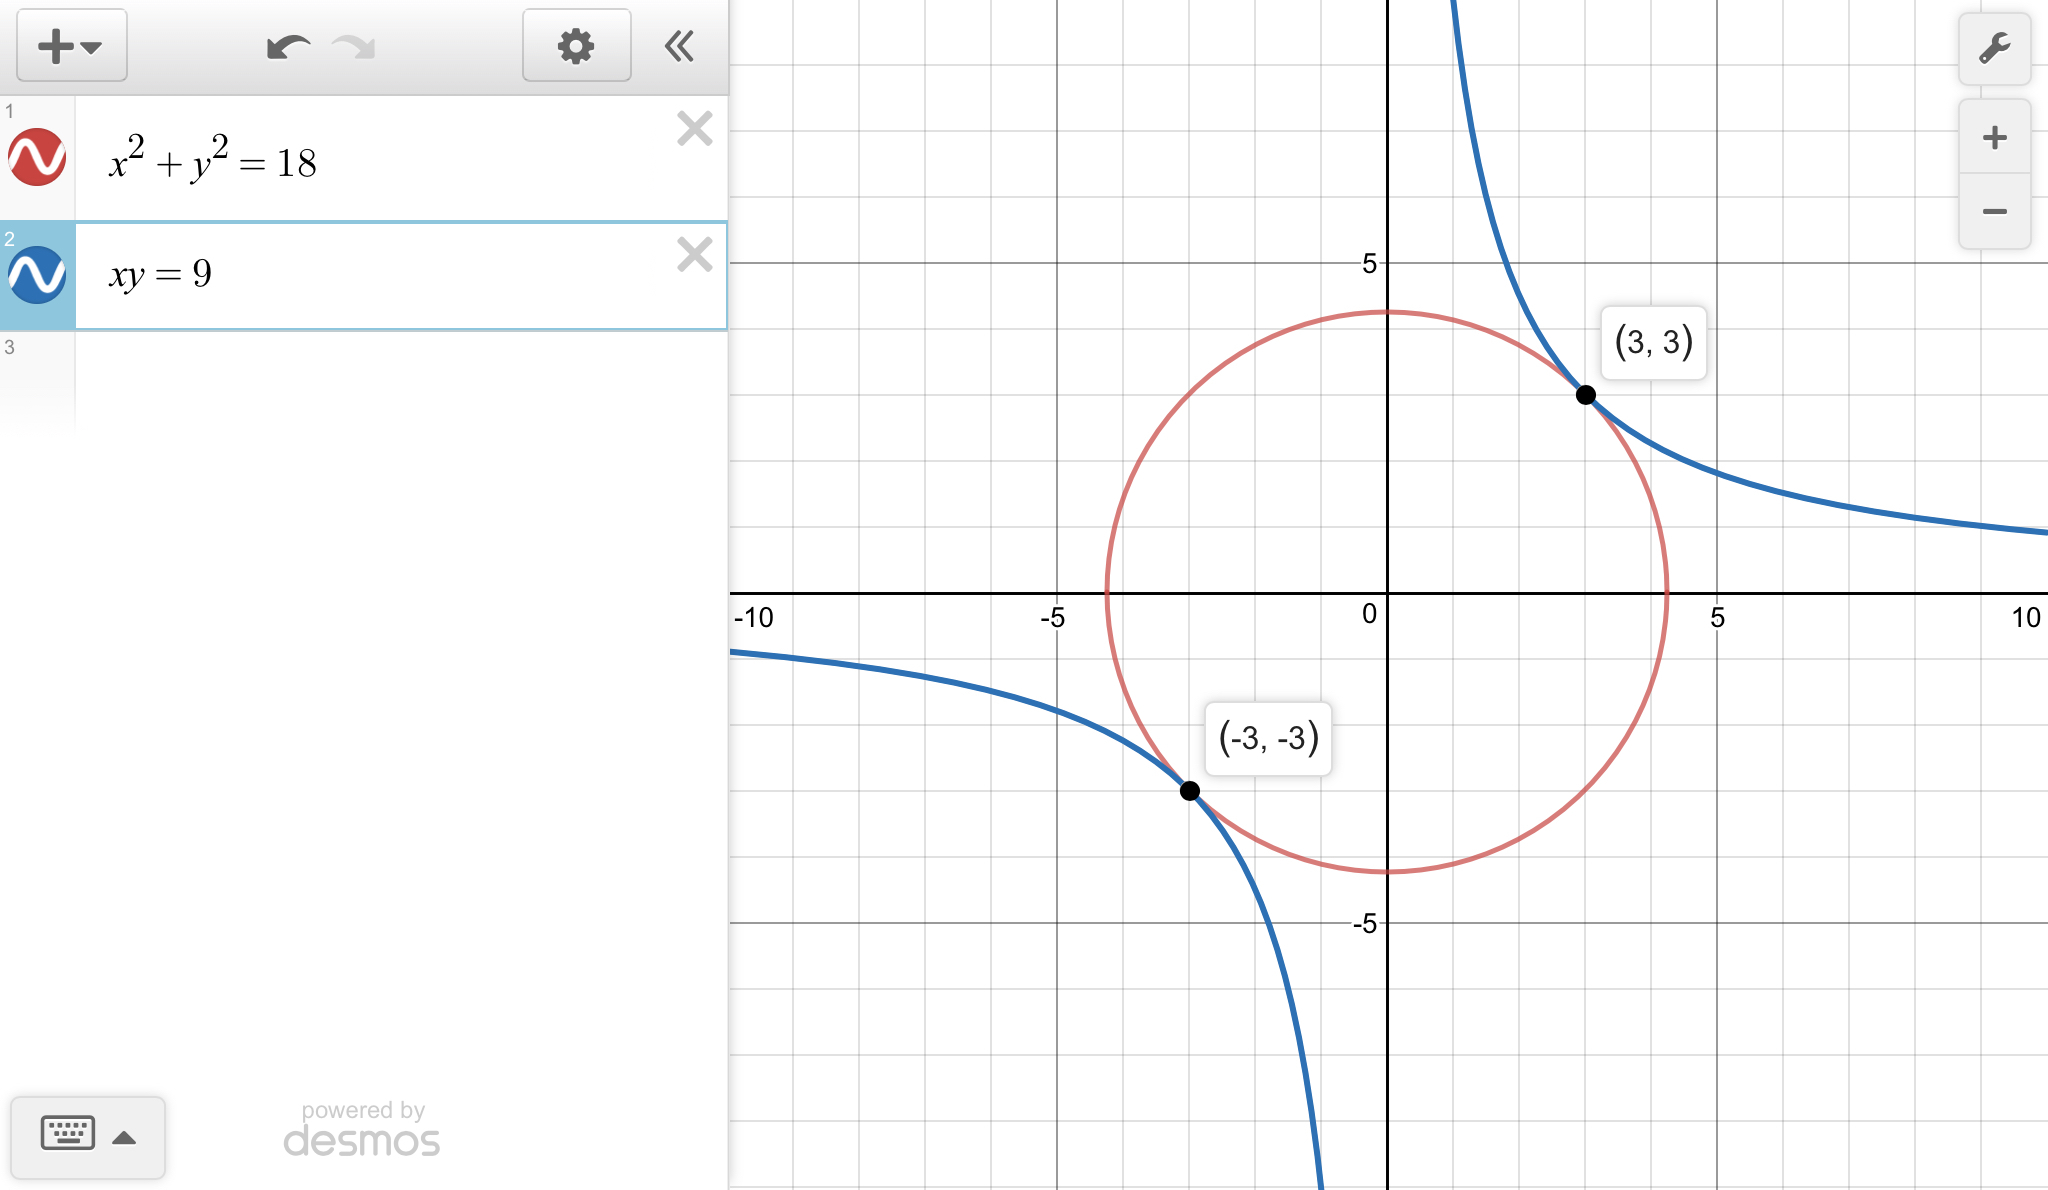This screenshot has width=2048, height=1190.
Task: Delete expression x²+y²=18
Action: (694, 129)
